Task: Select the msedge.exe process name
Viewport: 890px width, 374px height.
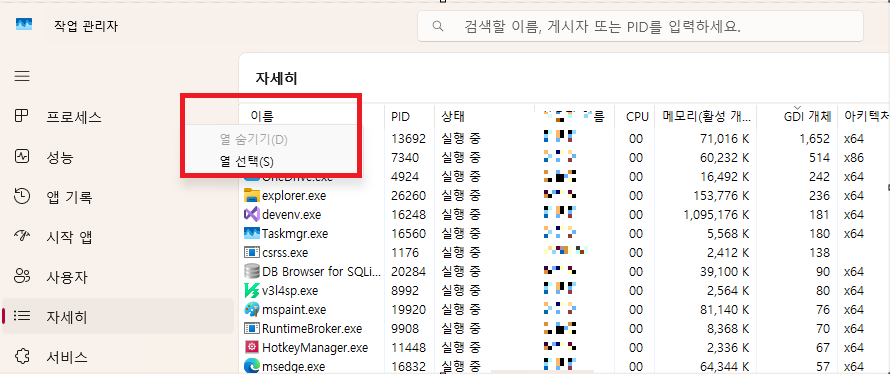Action: (293, 366)
